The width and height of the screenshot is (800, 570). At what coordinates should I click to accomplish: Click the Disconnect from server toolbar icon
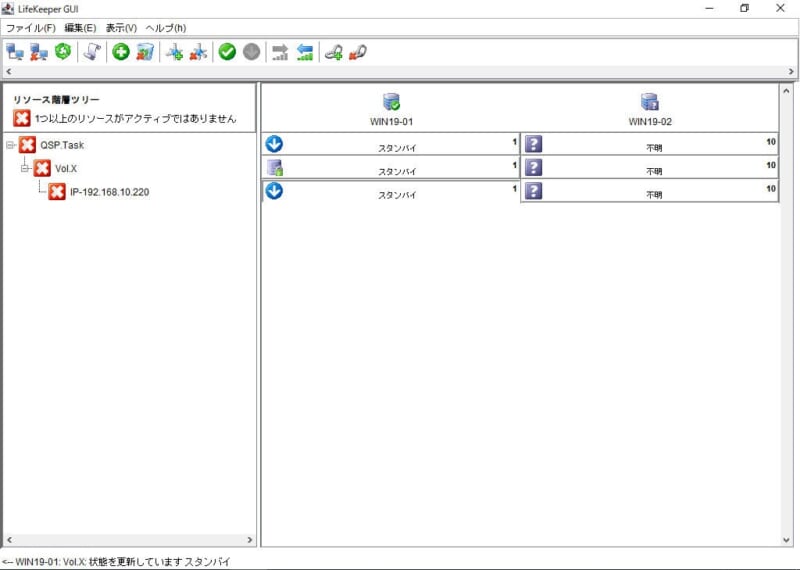39,52
